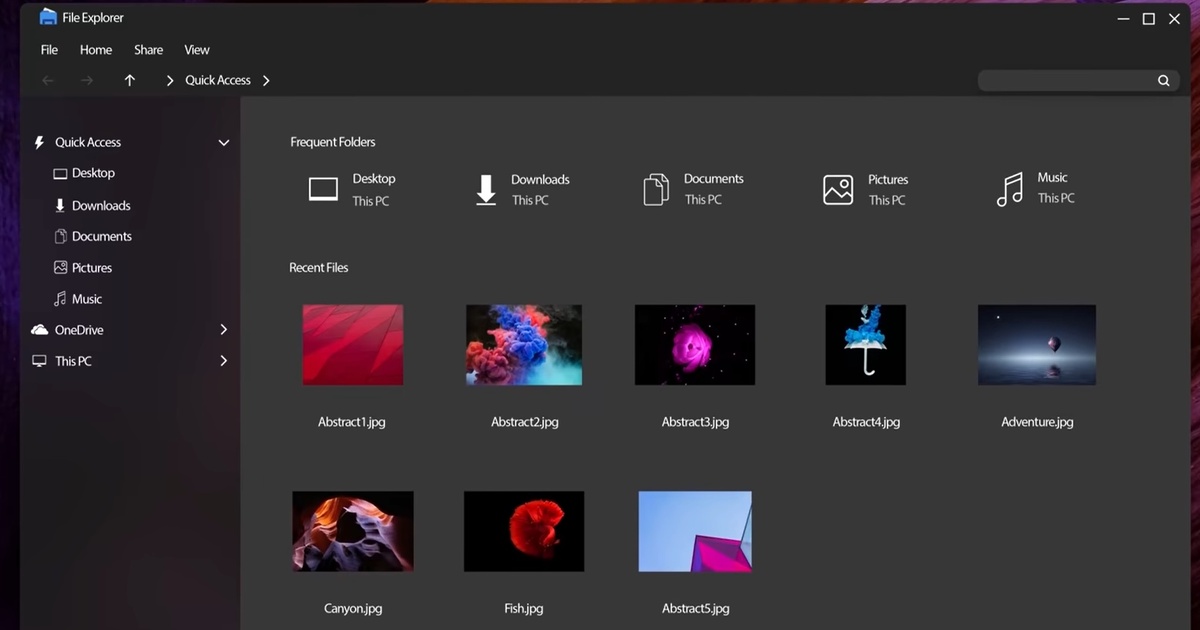The width and height of the screenshot is (1200, 630).
Task: Click the forward arrow navigation icon
Action: click(88, 80)
